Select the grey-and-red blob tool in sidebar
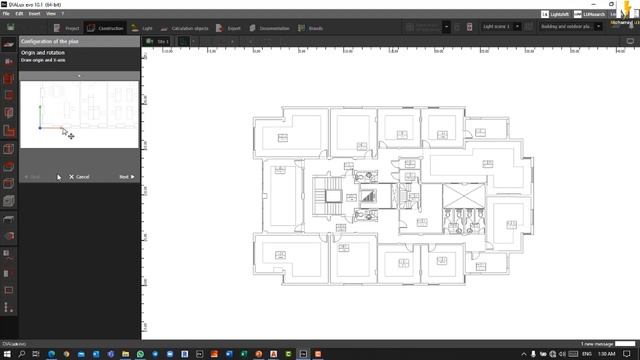The width and height of the screenshot is (640, 360). [9, 236]
